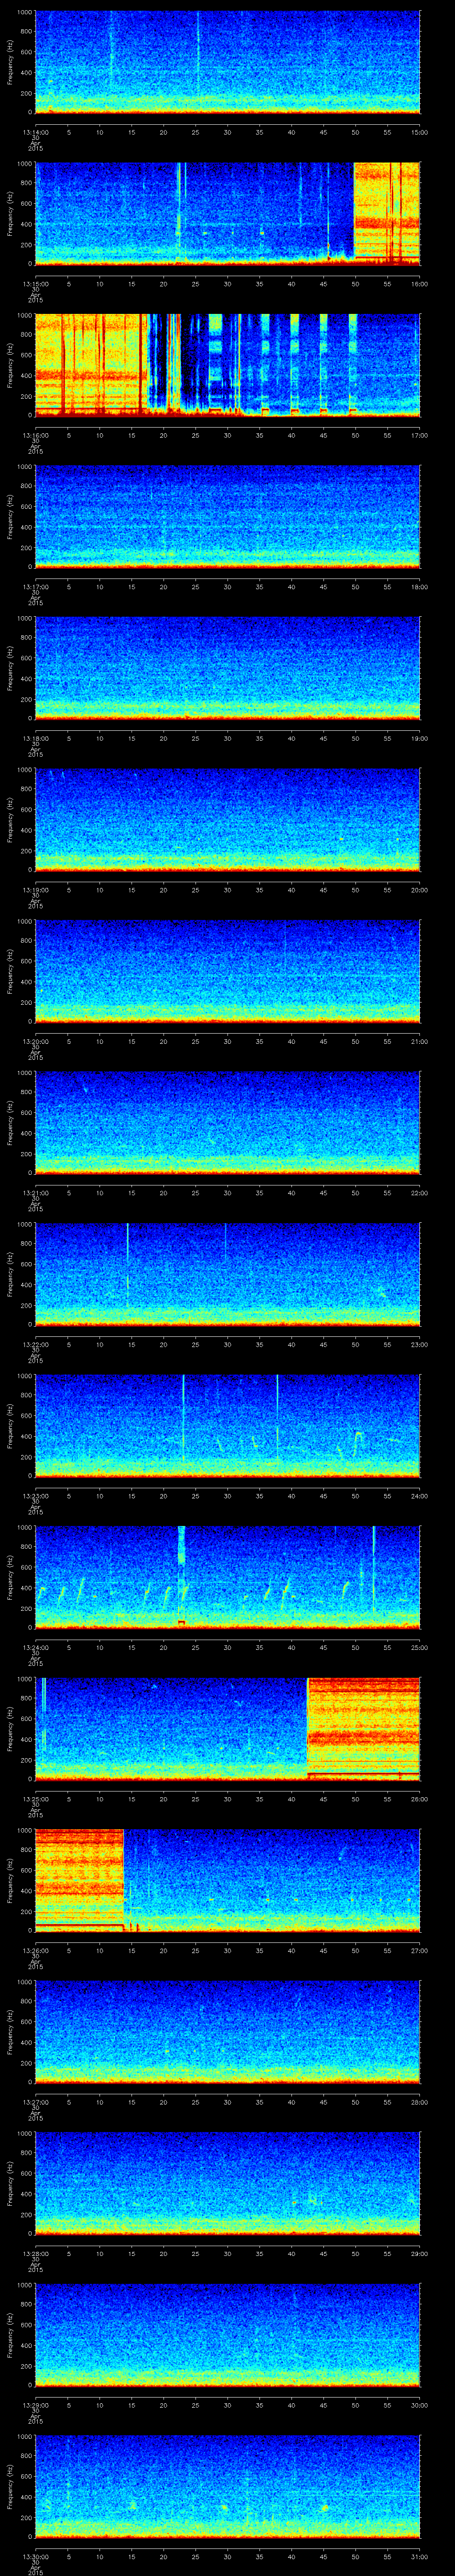Click the '13:18:00' start time label
The image size is (455, 2576).
[x=35, y=738]
